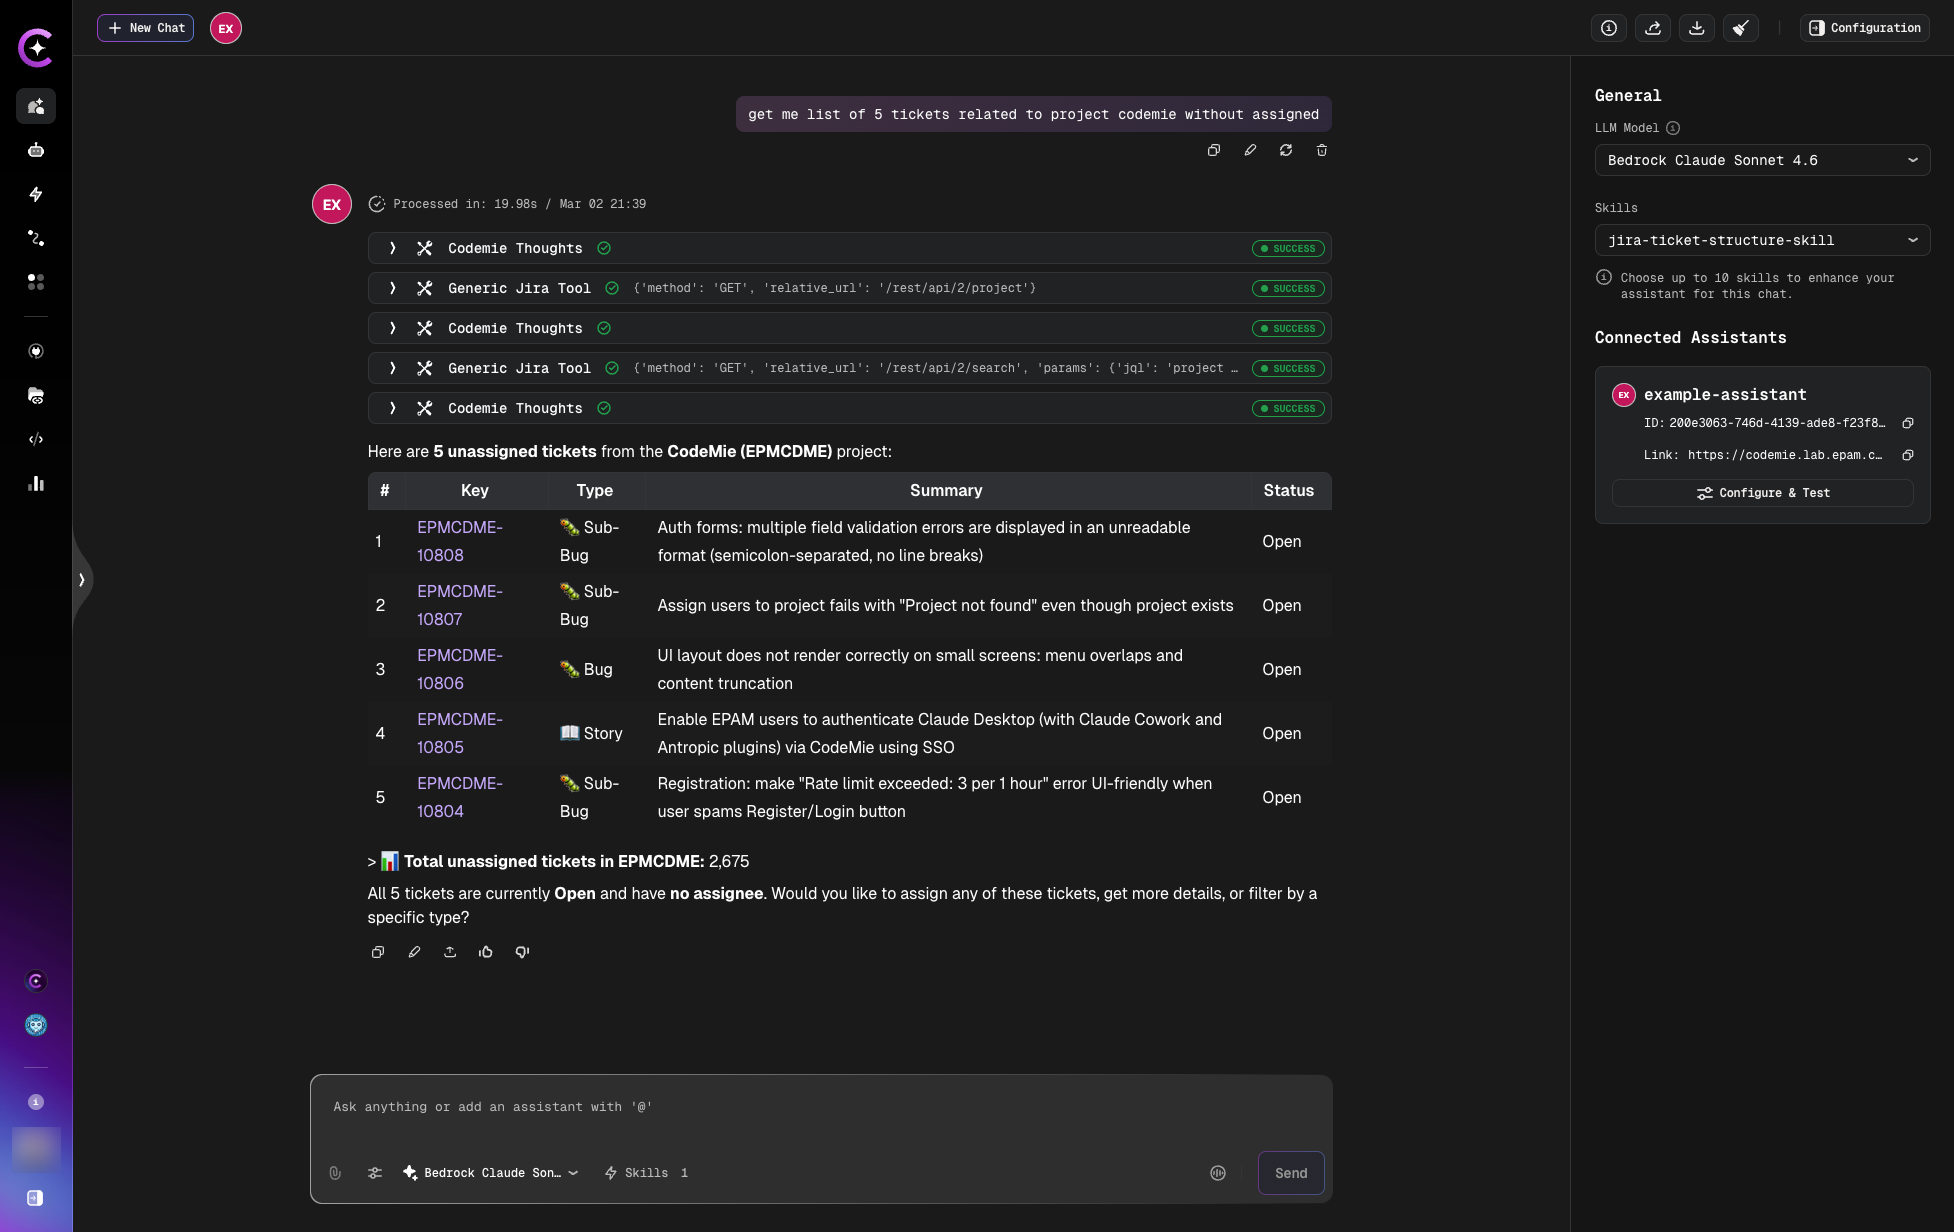This screenshot has width=1954, height=1232.
Task: Clear the conversation with the broom icon
Action: 1741,28
